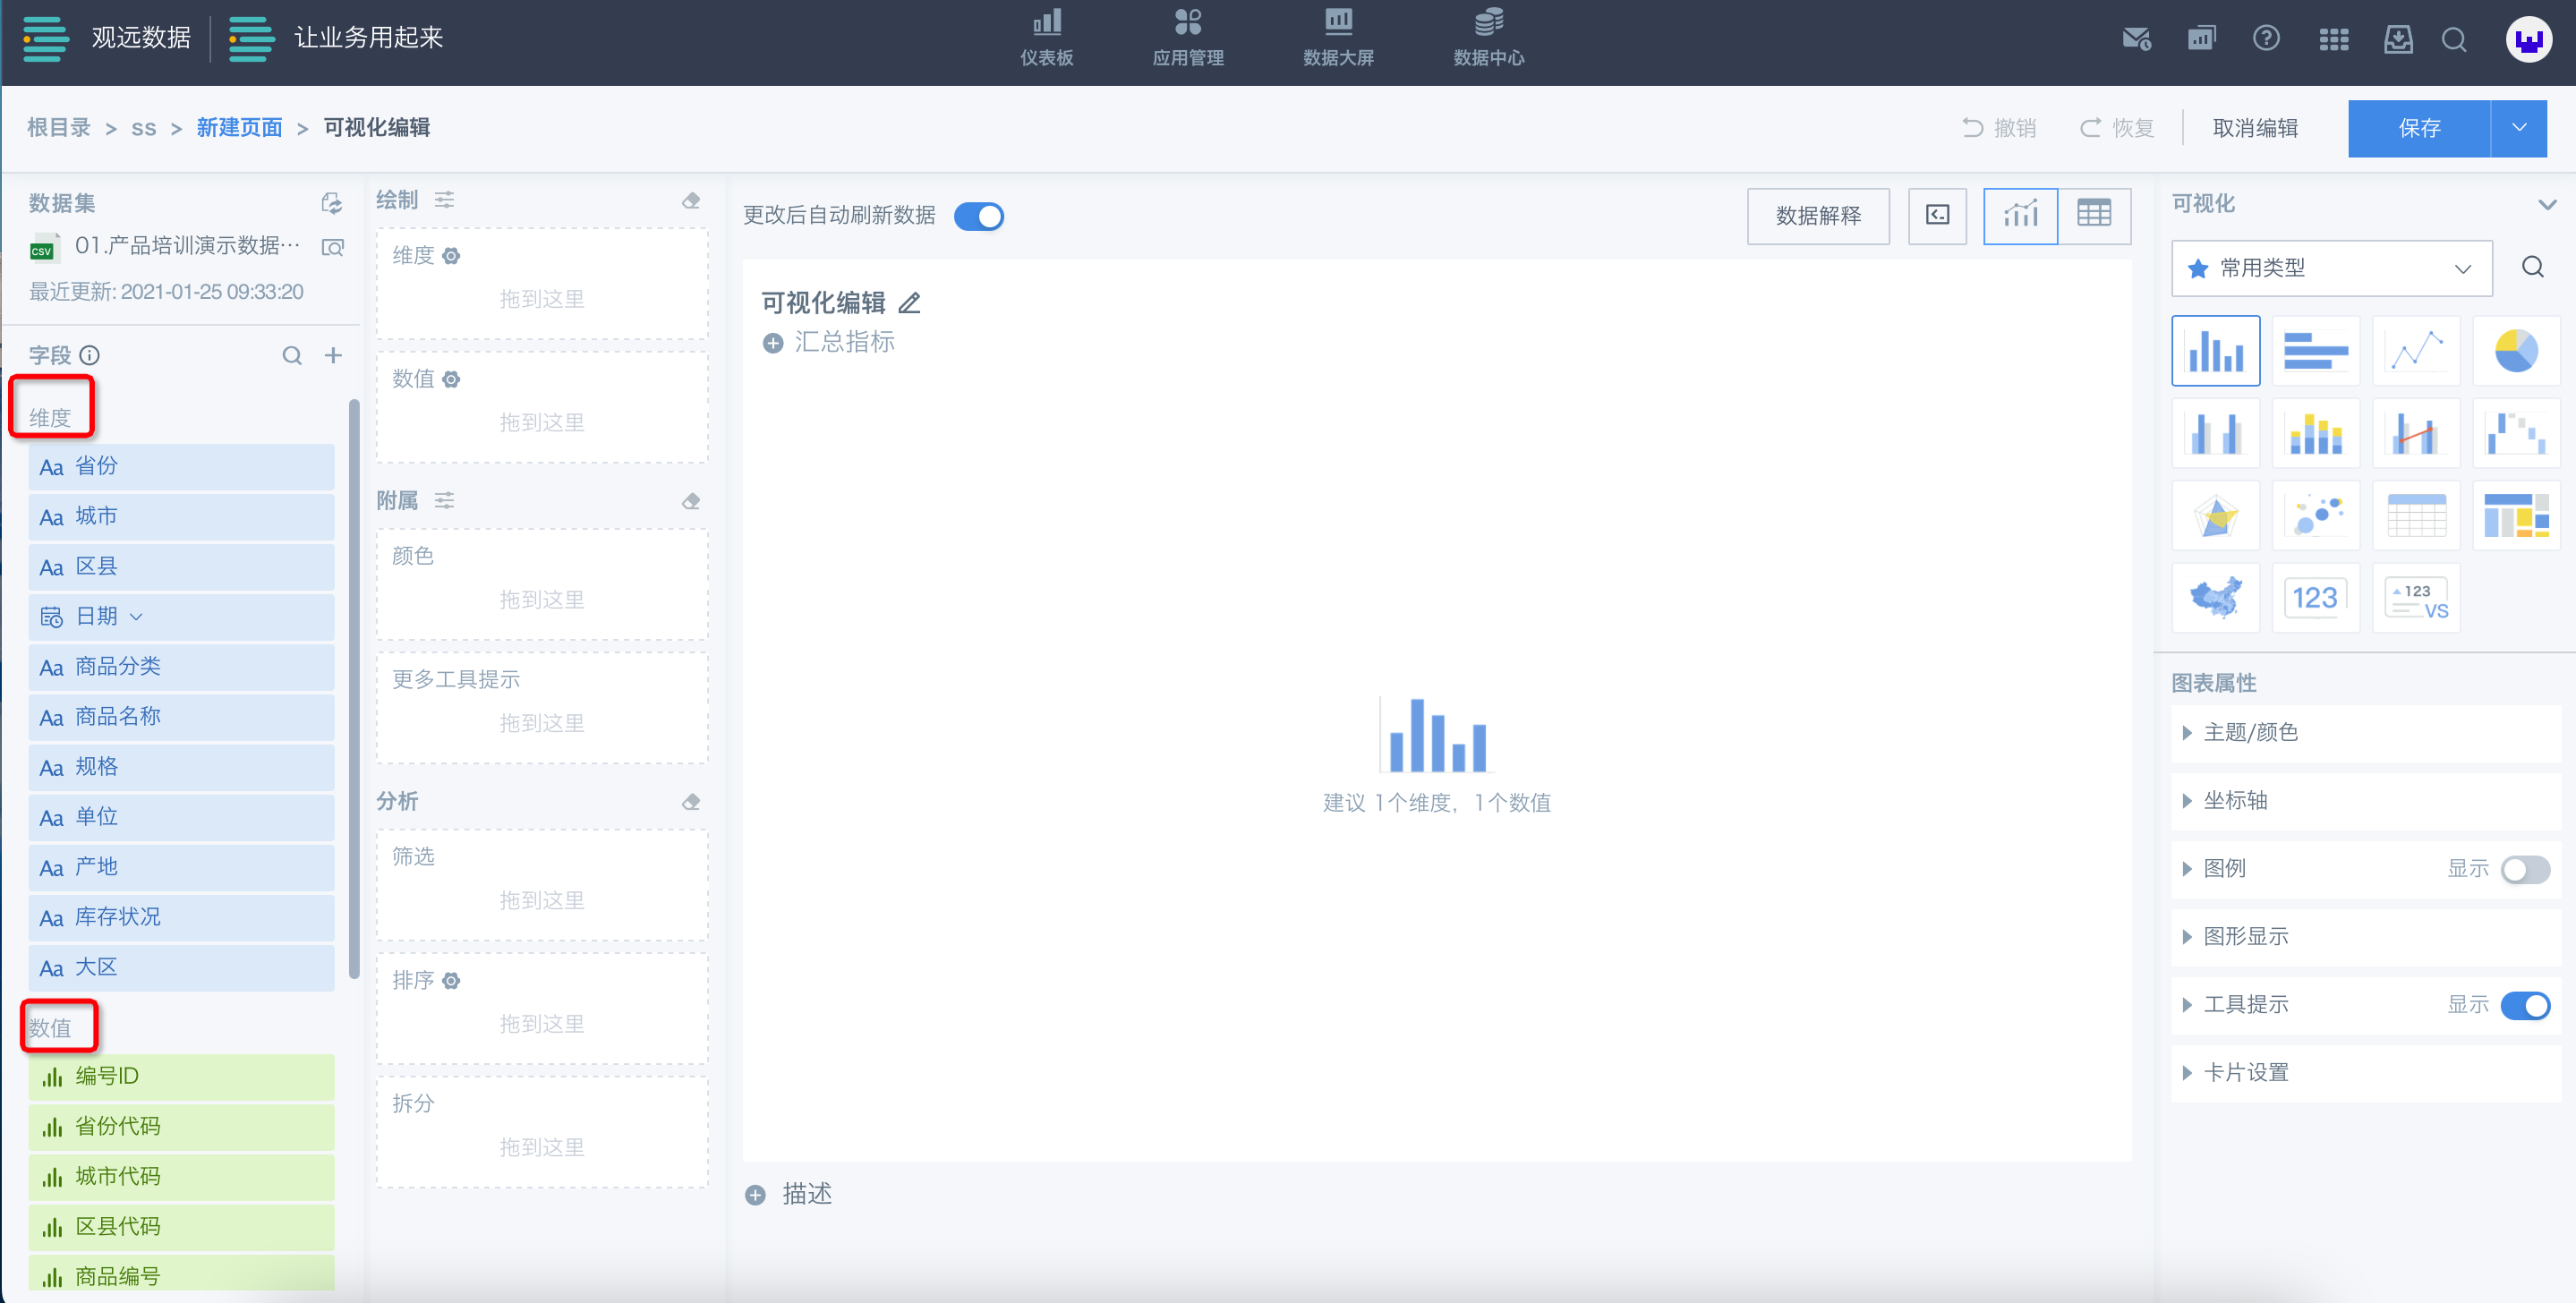The image size is (2576, 1303).
Task: Select the China map chart icon
Action: coord(2215,598)
